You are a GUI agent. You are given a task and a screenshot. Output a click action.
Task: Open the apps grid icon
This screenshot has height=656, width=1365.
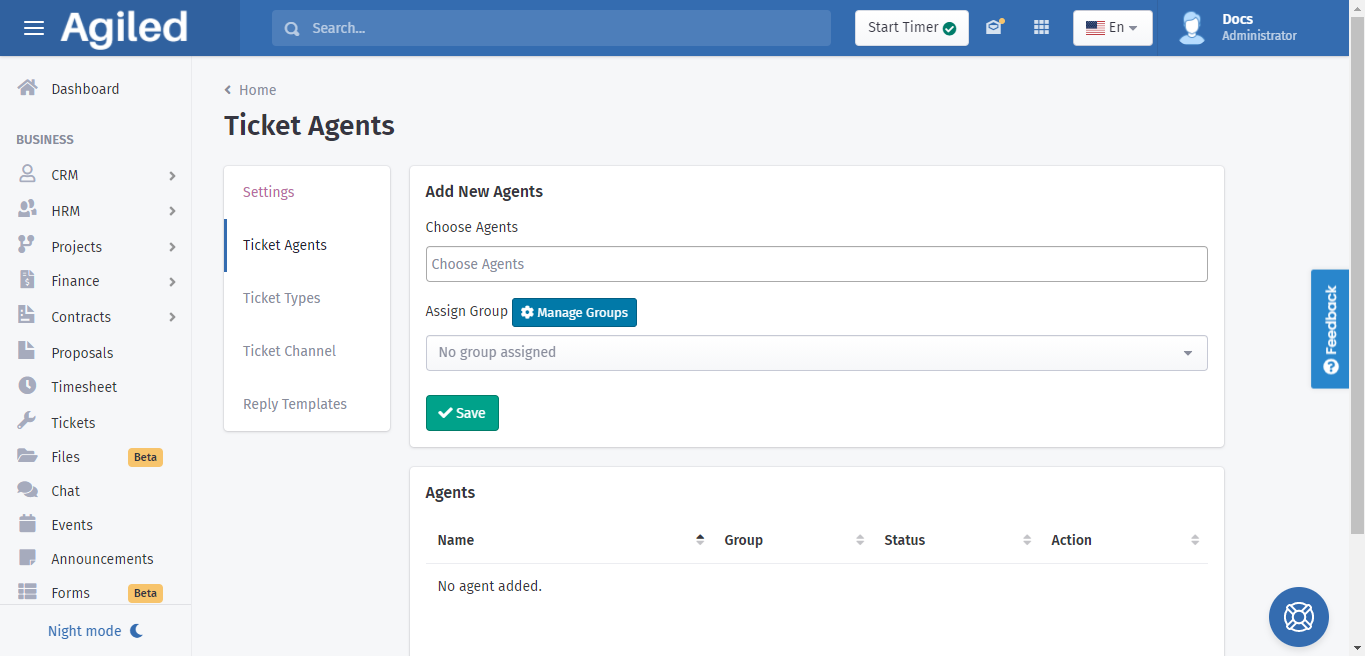(1041, 28)
